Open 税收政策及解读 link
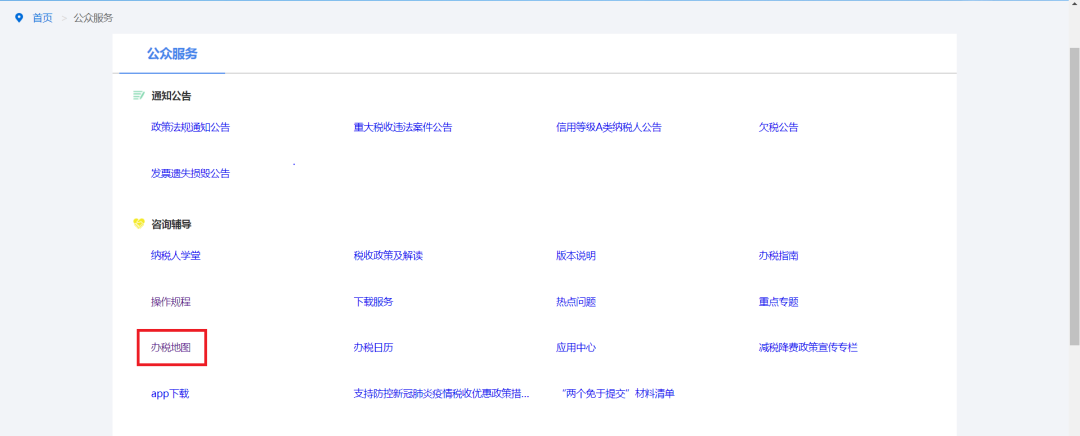The height and width of the screenshot is (436, 1080). click(388, 256)
